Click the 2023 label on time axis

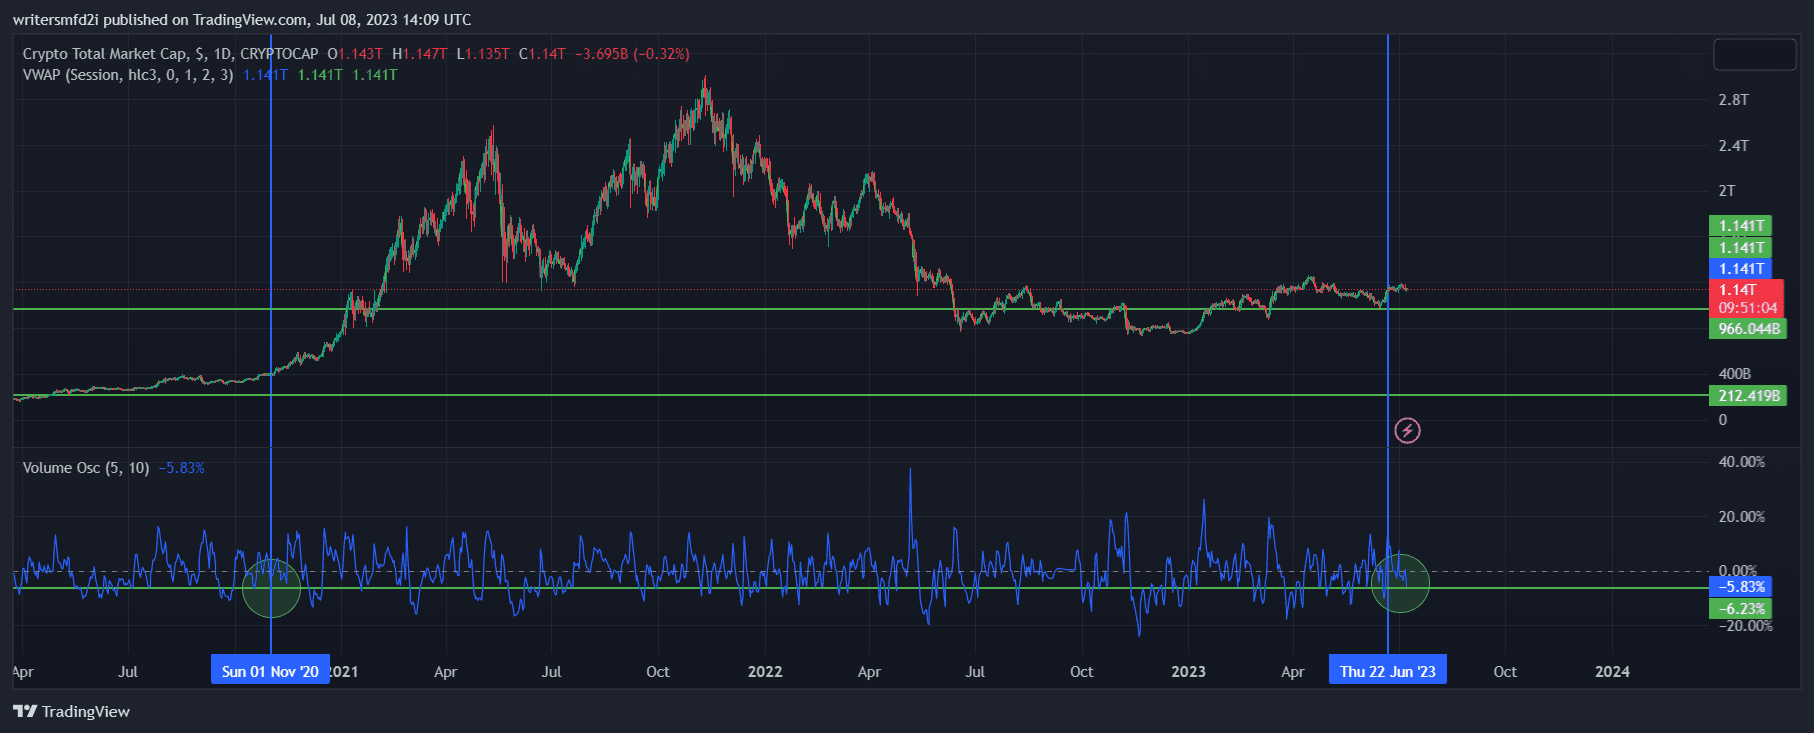click(x=1188, y=671)
